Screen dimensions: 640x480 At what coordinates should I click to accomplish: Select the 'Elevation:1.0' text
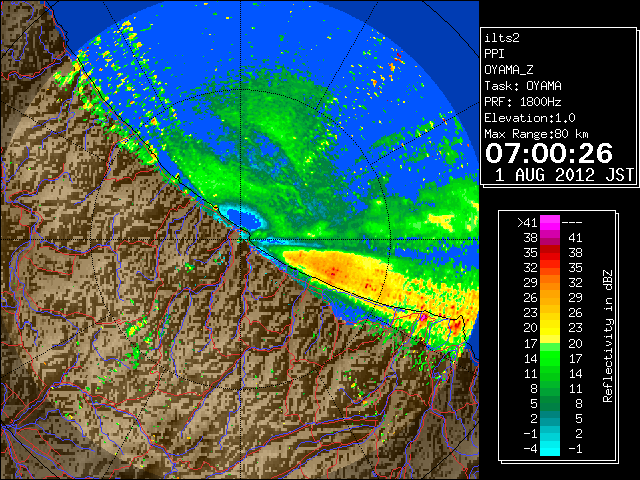point(530,118)
